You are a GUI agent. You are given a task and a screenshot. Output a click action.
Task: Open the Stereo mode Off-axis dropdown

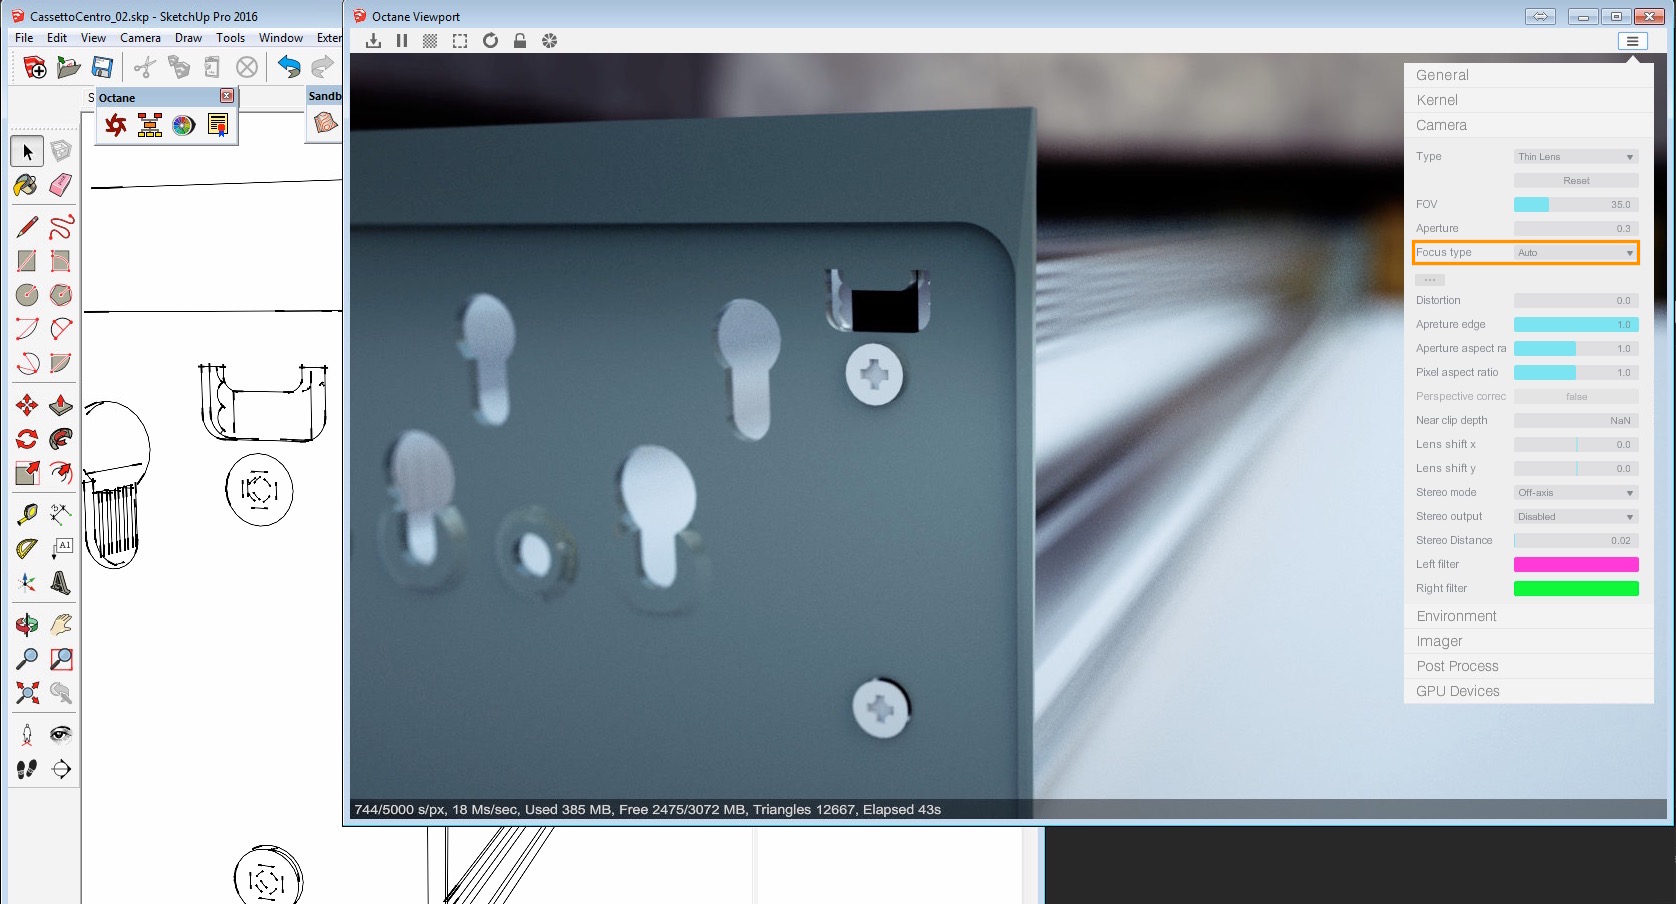point(1576,493)
